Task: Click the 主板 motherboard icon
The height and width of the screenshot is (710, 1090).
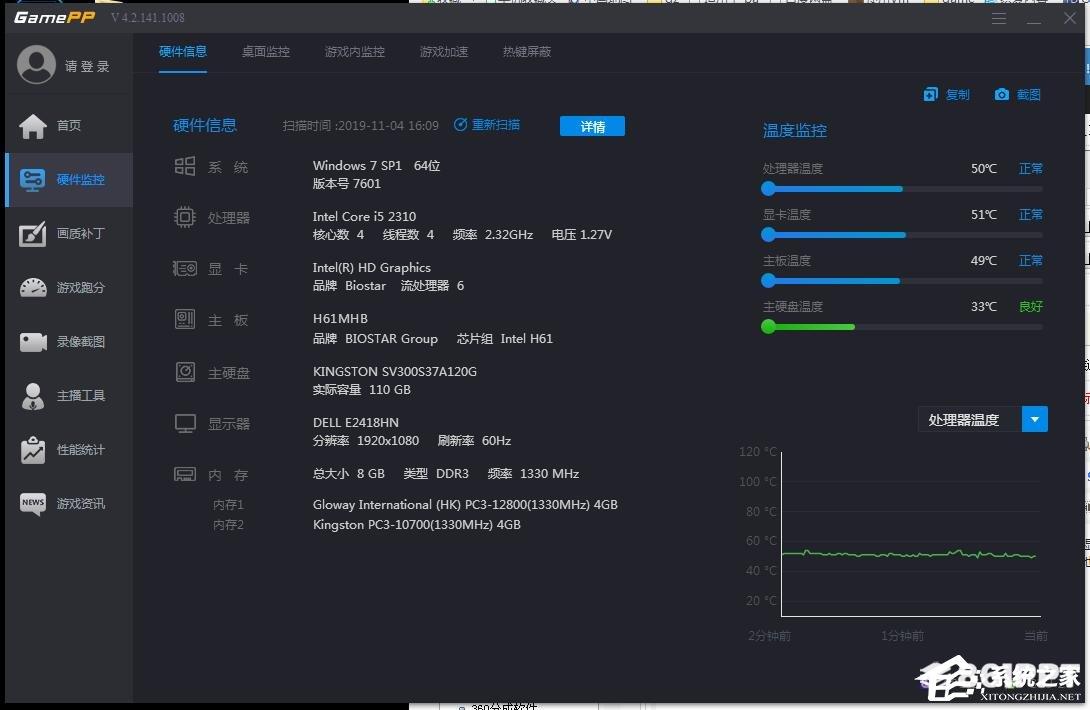Action: (x=185, y=319)
